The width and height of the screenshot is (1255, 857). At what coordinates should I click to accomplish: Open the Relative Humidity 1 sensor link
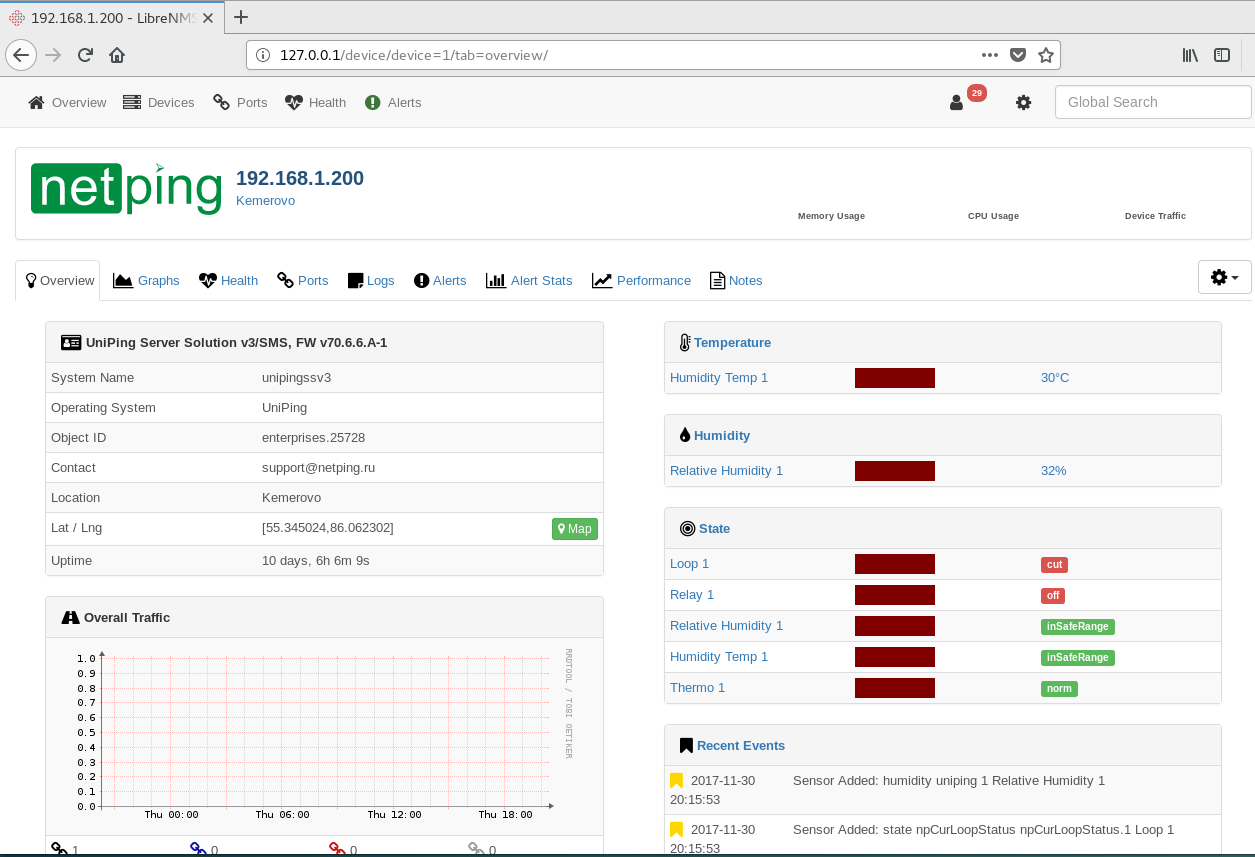(x=726, y=470)
